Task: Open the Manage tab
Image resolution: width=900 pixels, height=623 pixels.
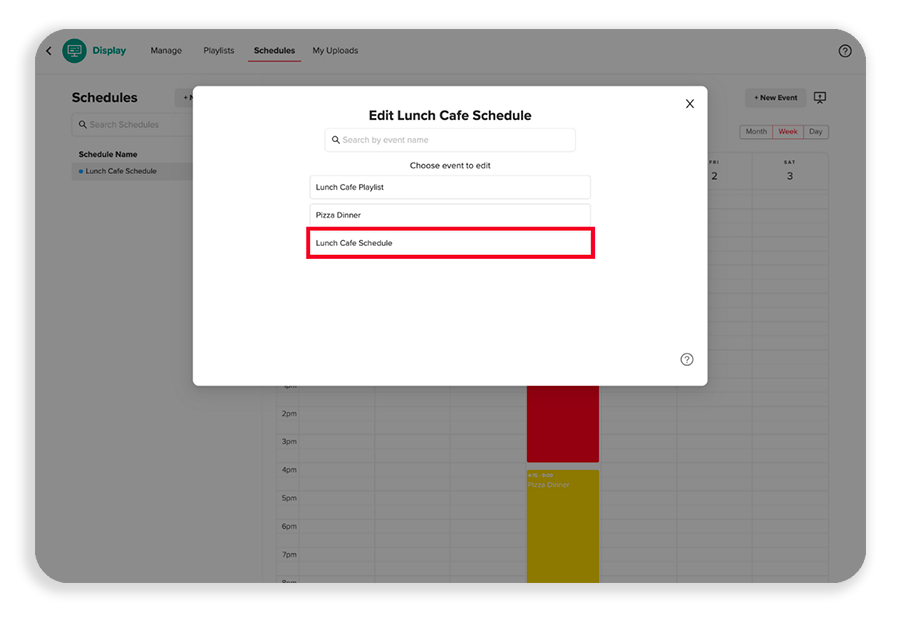Action: point(166,51)
